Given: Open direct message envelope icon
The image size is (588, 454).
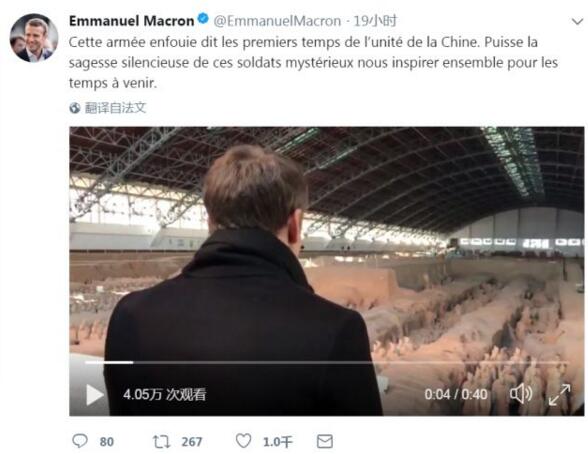Looking at the screenshot, I should [325, 441].
